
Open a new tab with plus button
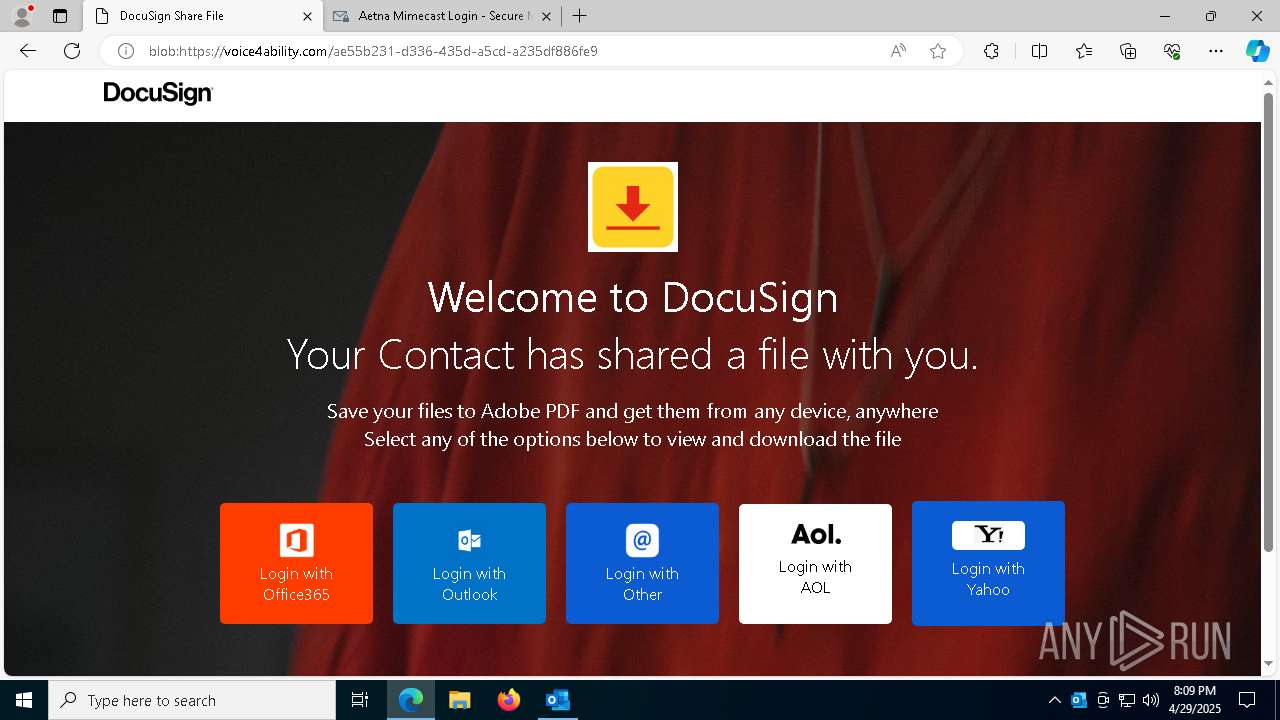pyautogui.click(x=579, y=16)
